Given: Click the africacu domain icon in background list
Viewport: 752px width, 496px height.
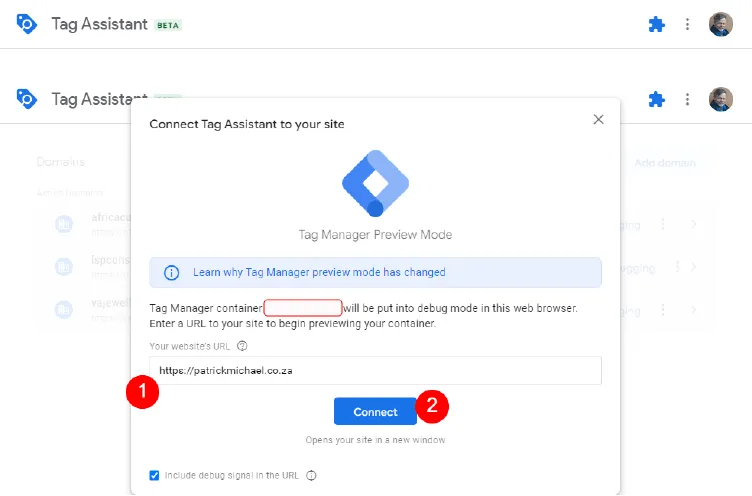Looking at the screenshot, I should point(64,224).
